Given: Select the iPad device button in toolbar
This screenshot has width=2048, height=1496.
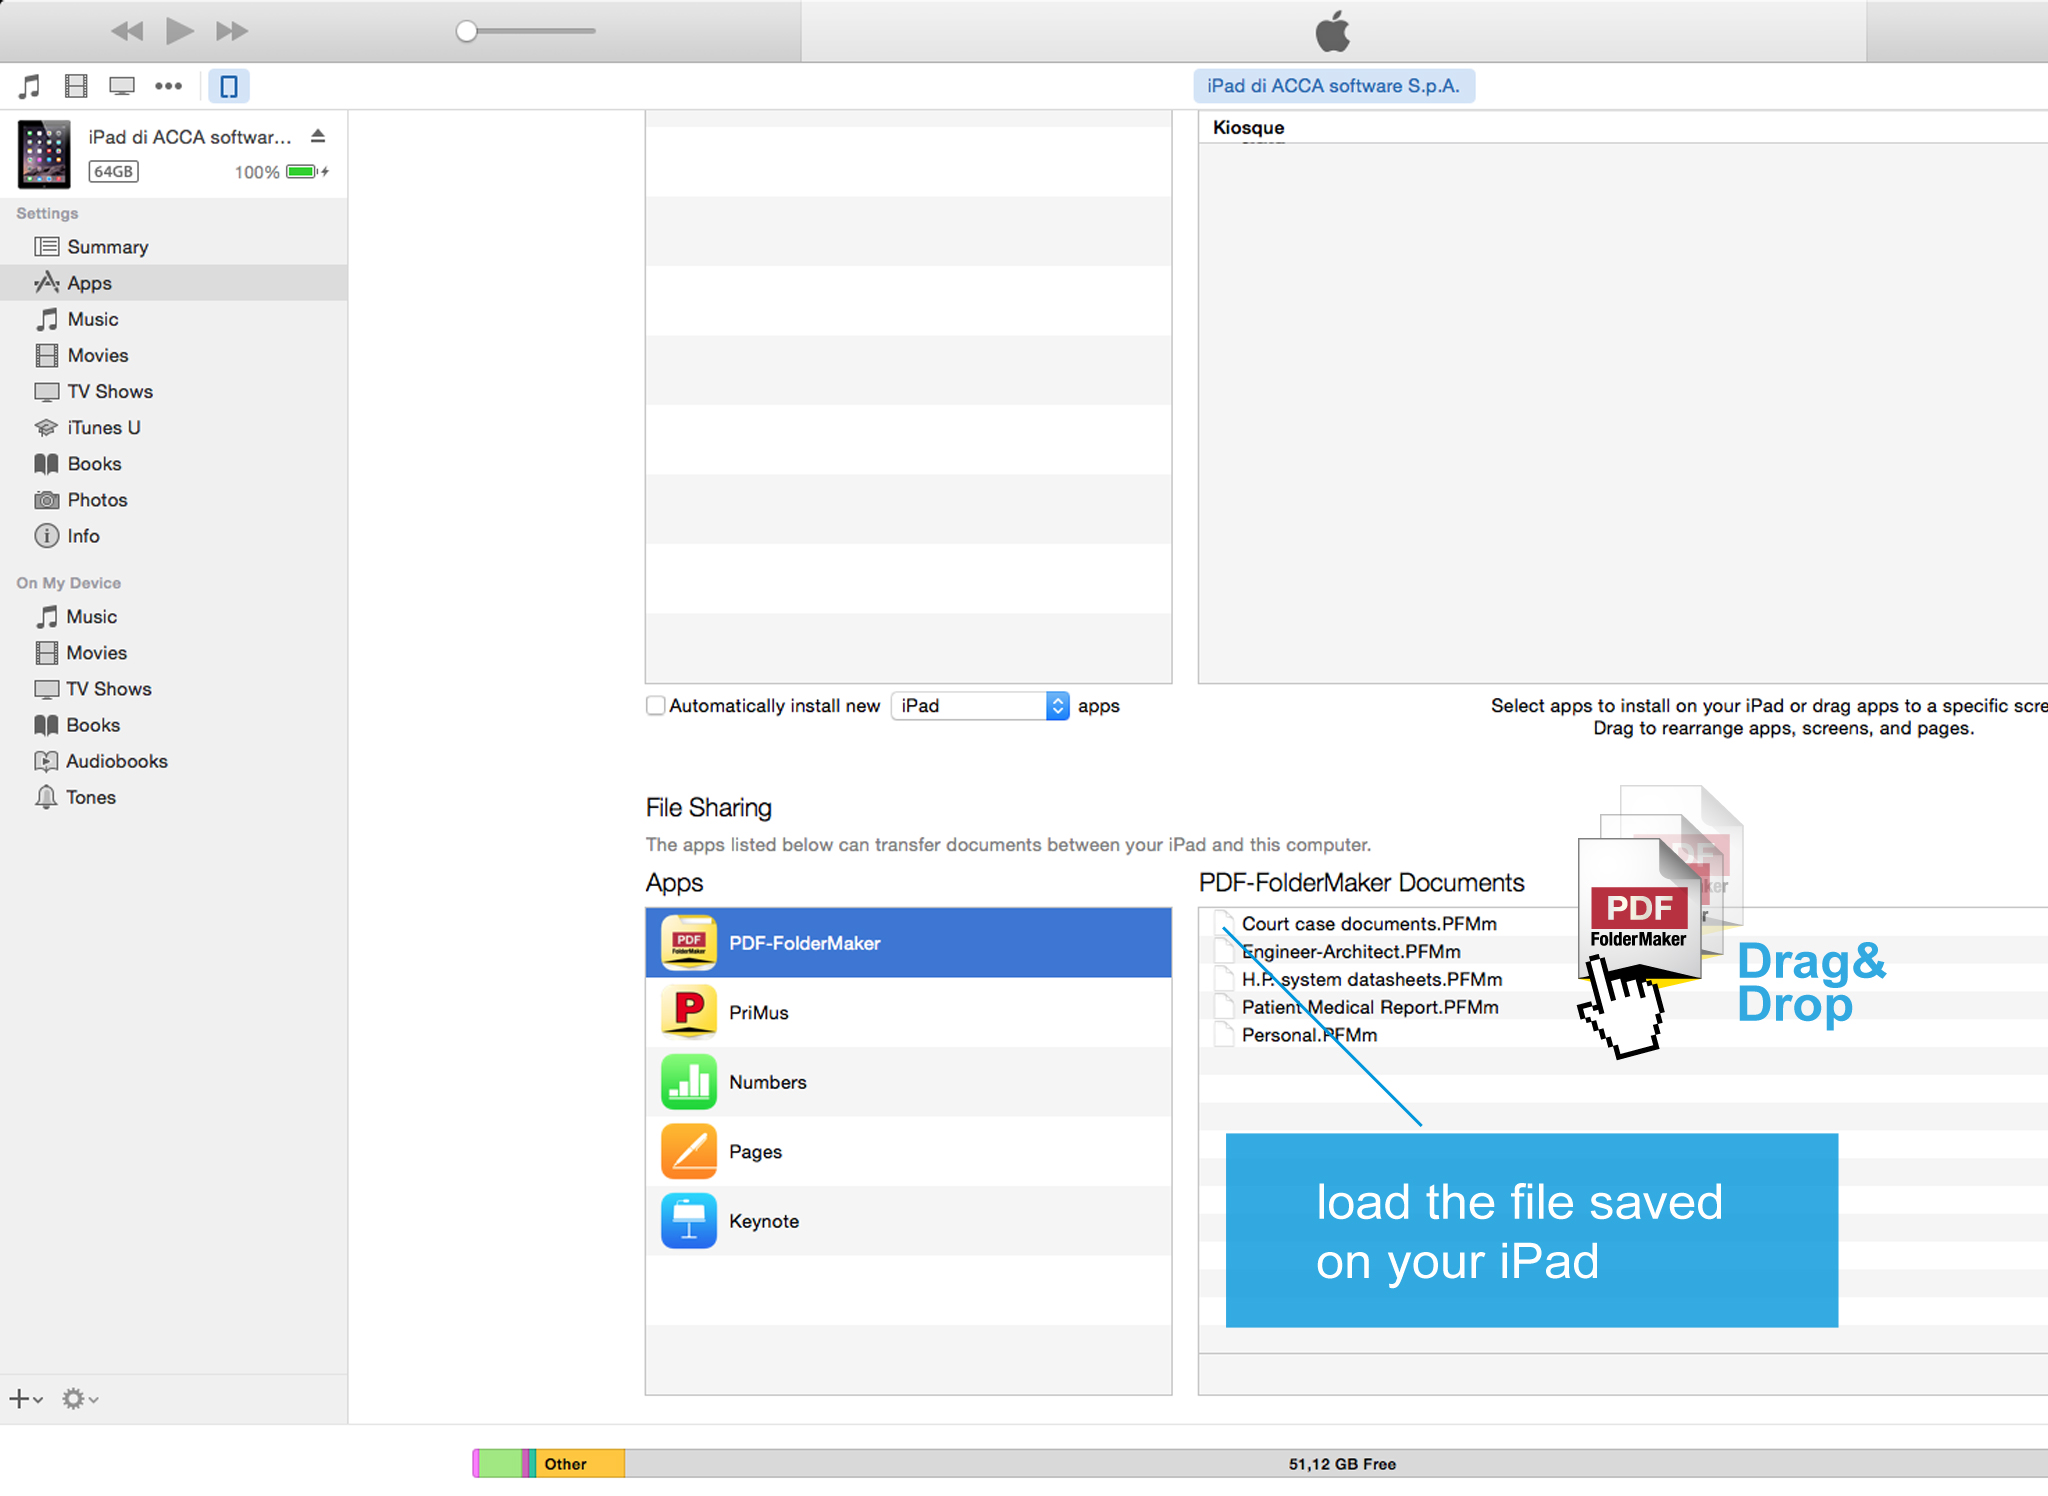Looking at the screenshot, I should (229, 86).
